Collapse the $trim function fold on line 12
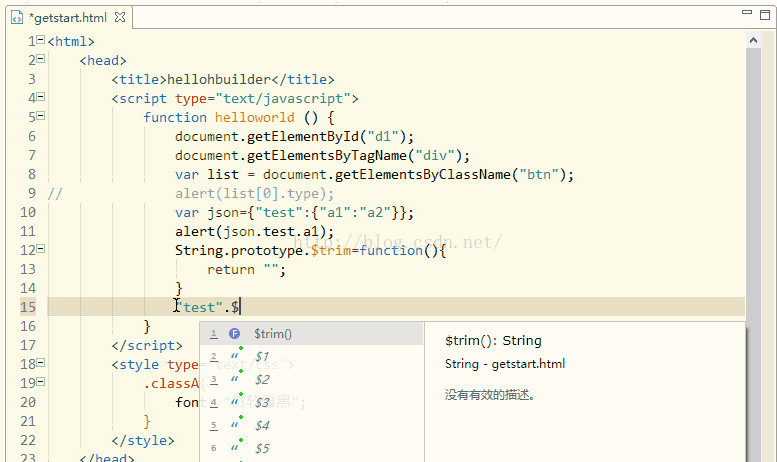 click(x=41, y=248)
